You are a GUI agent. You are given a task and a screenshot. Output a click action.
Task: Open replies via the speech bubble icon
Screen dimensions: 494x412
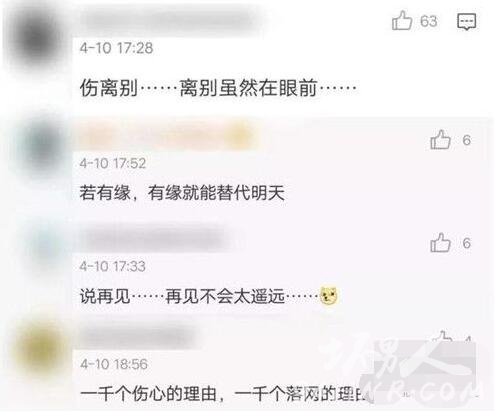click(466, 22)
